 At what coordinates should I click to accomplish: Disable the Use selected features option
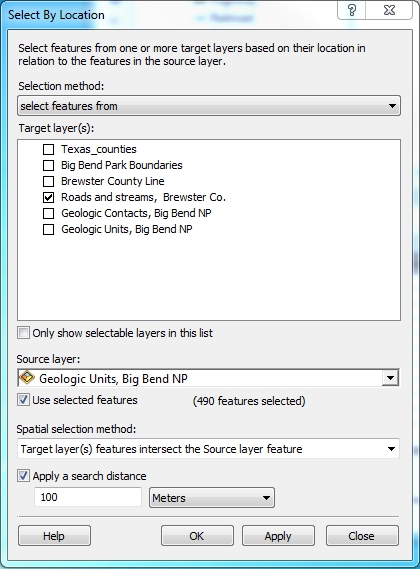(24, 400)
